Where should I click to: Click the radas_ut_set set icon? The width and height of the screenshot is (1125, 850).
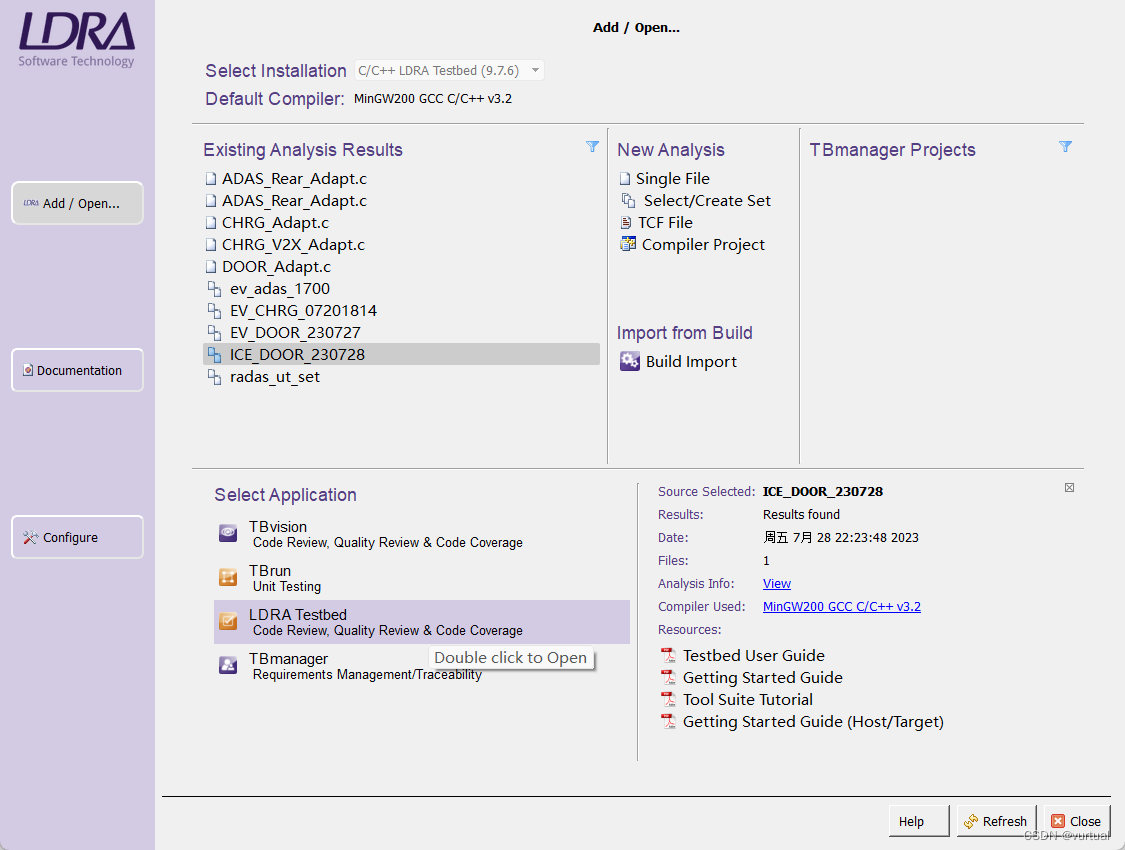coord(214,377)
